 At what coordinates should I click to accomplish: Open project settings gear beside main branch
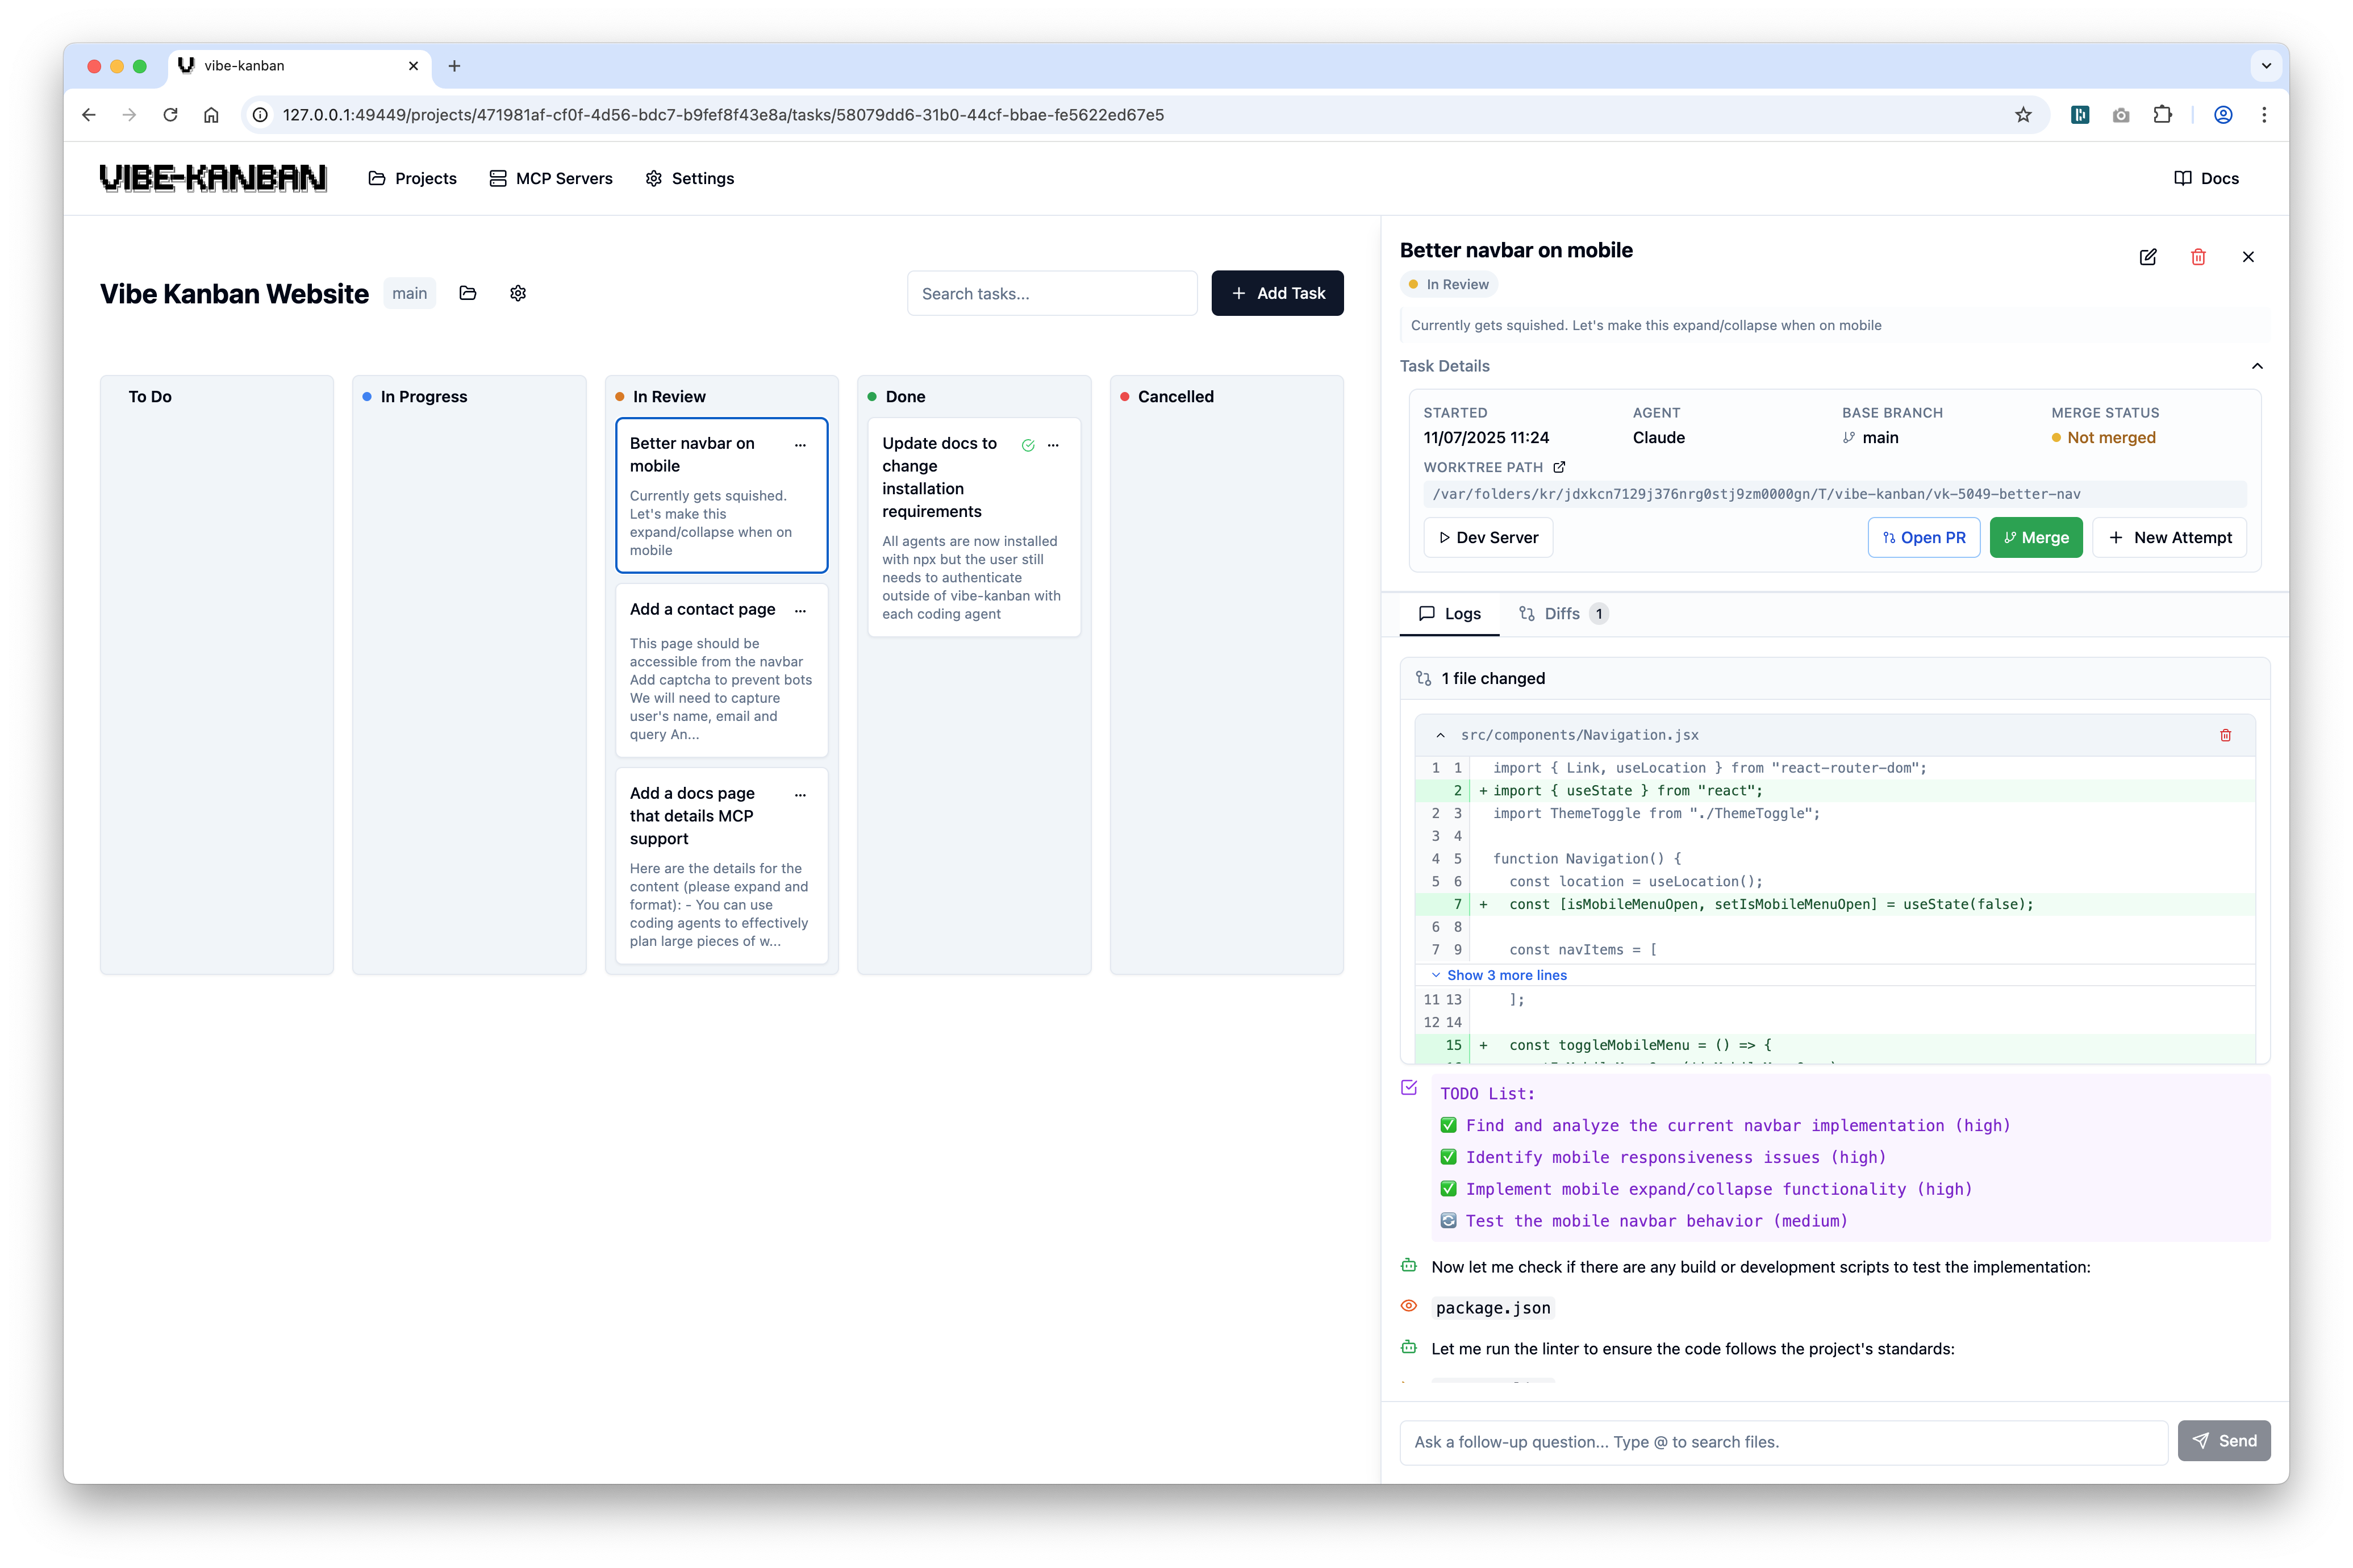point(517,293)
